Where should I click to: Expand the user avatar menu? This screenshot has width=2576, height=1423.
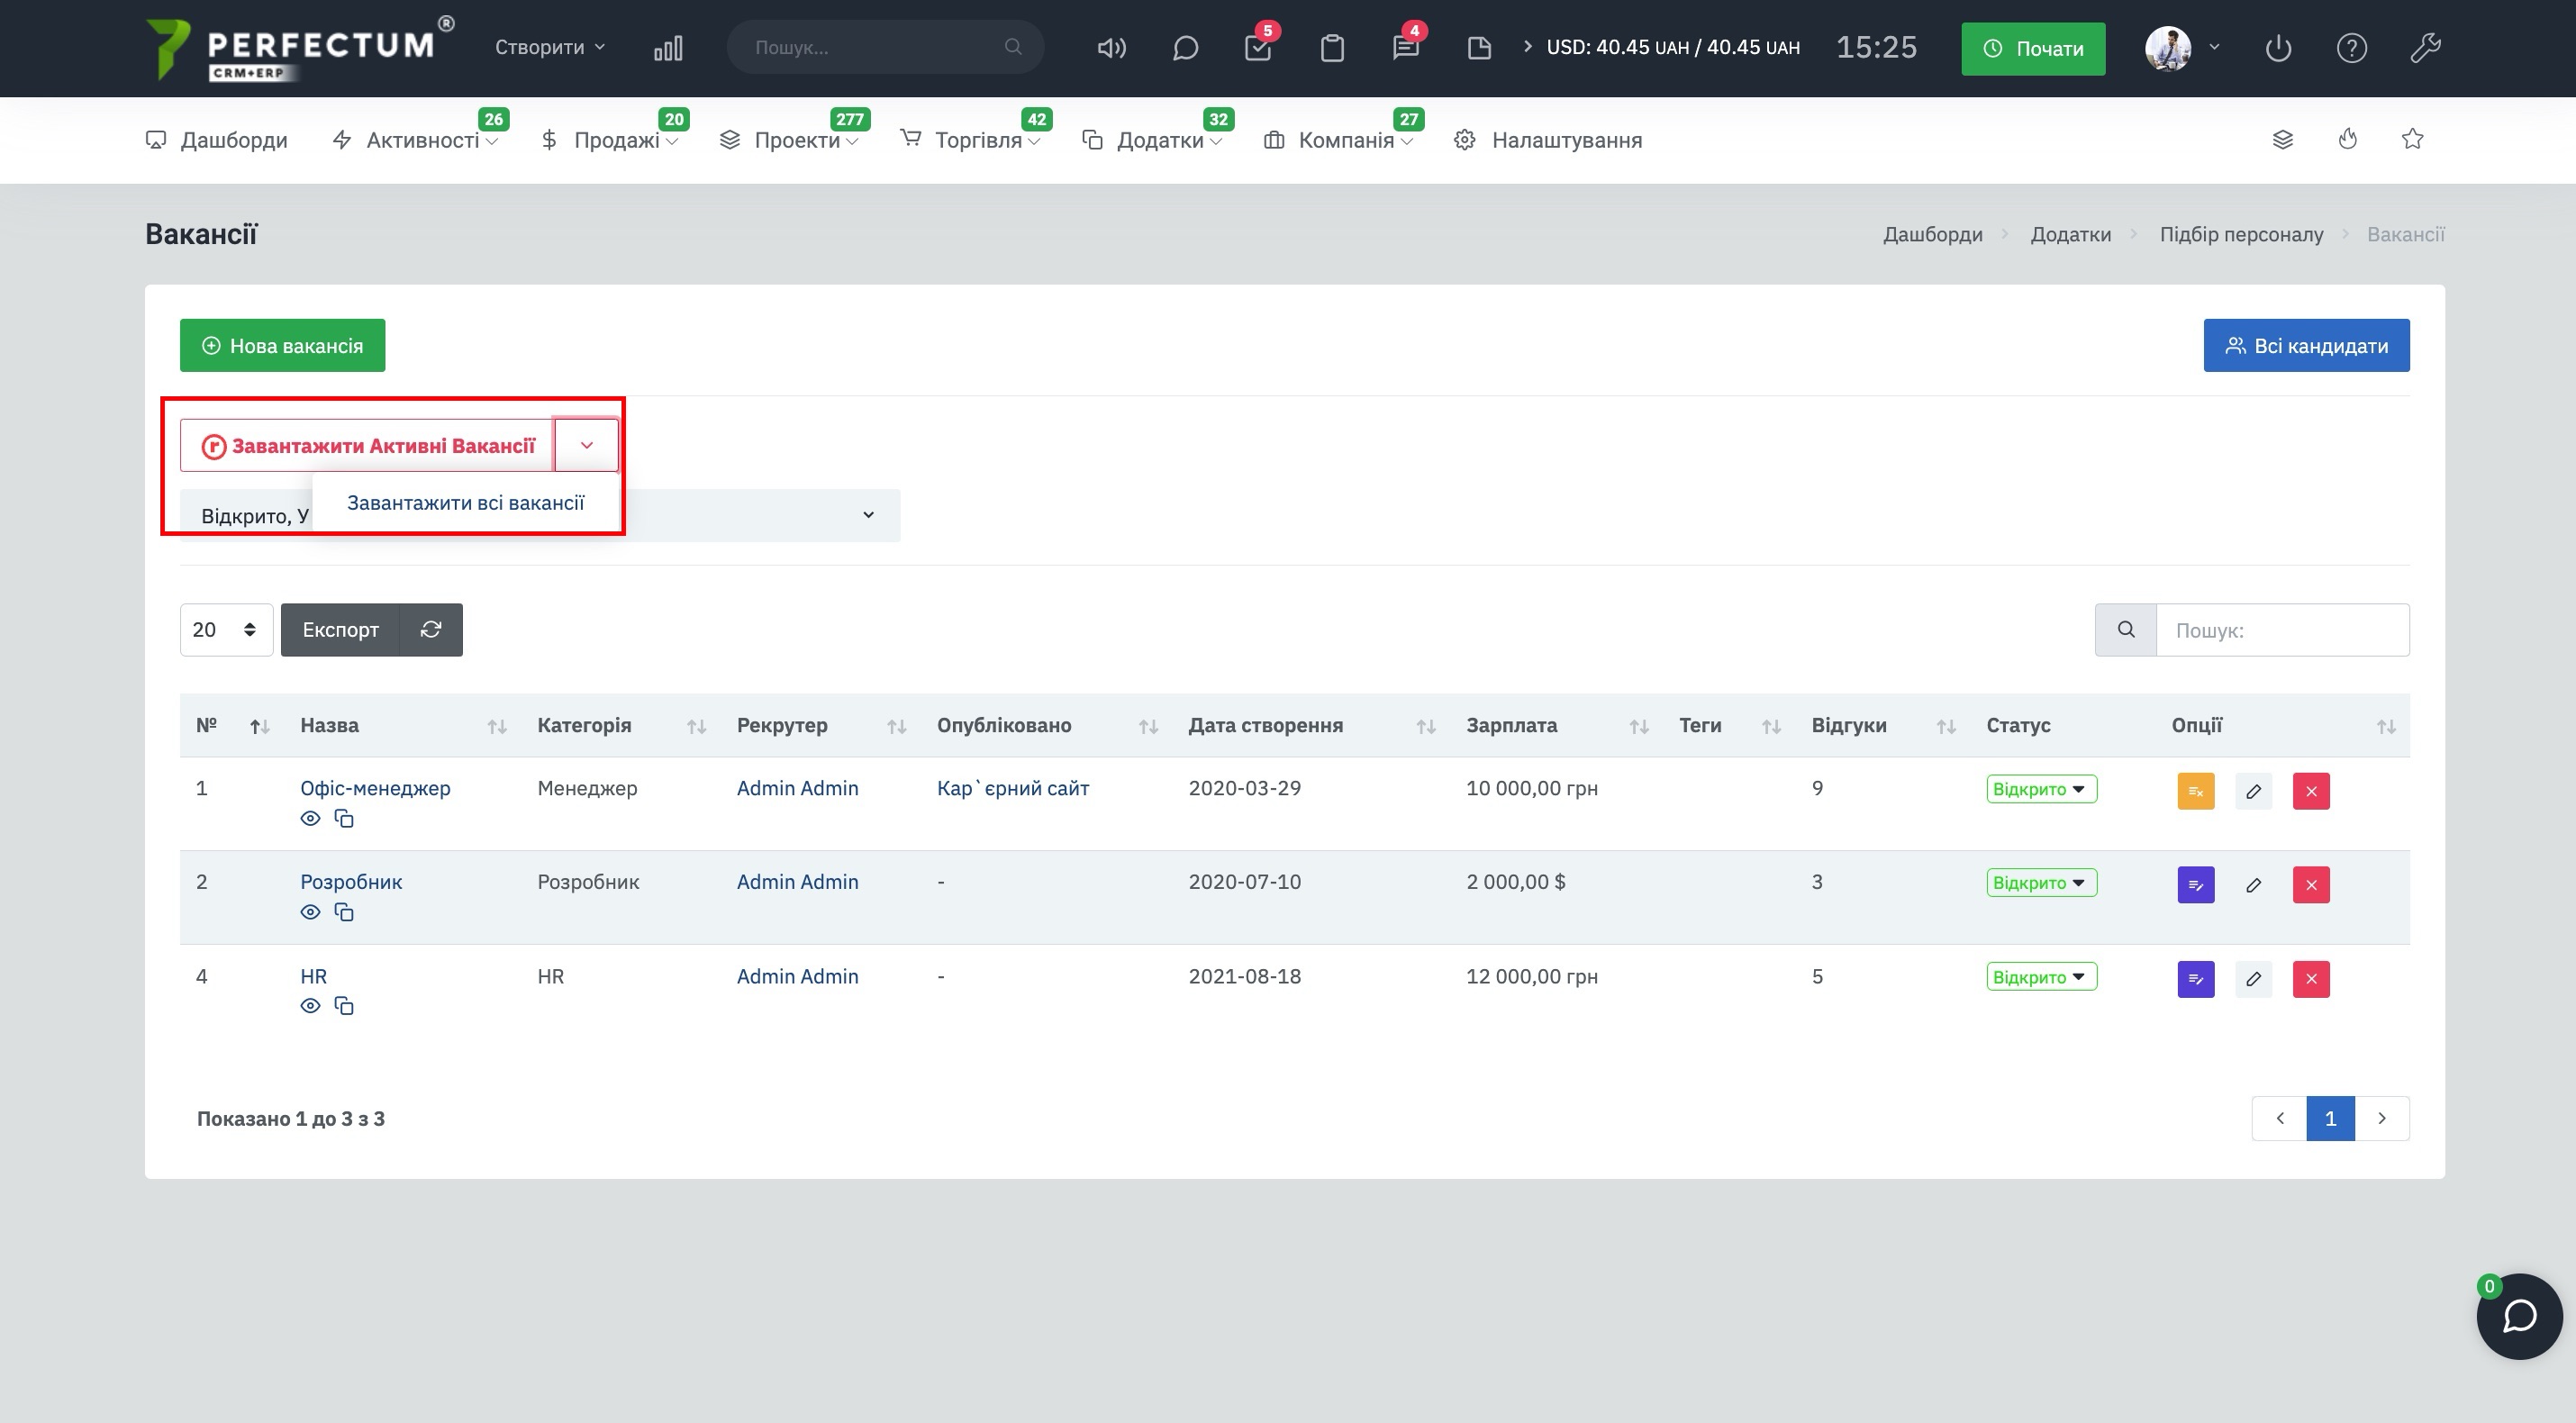click(2182, 47)
